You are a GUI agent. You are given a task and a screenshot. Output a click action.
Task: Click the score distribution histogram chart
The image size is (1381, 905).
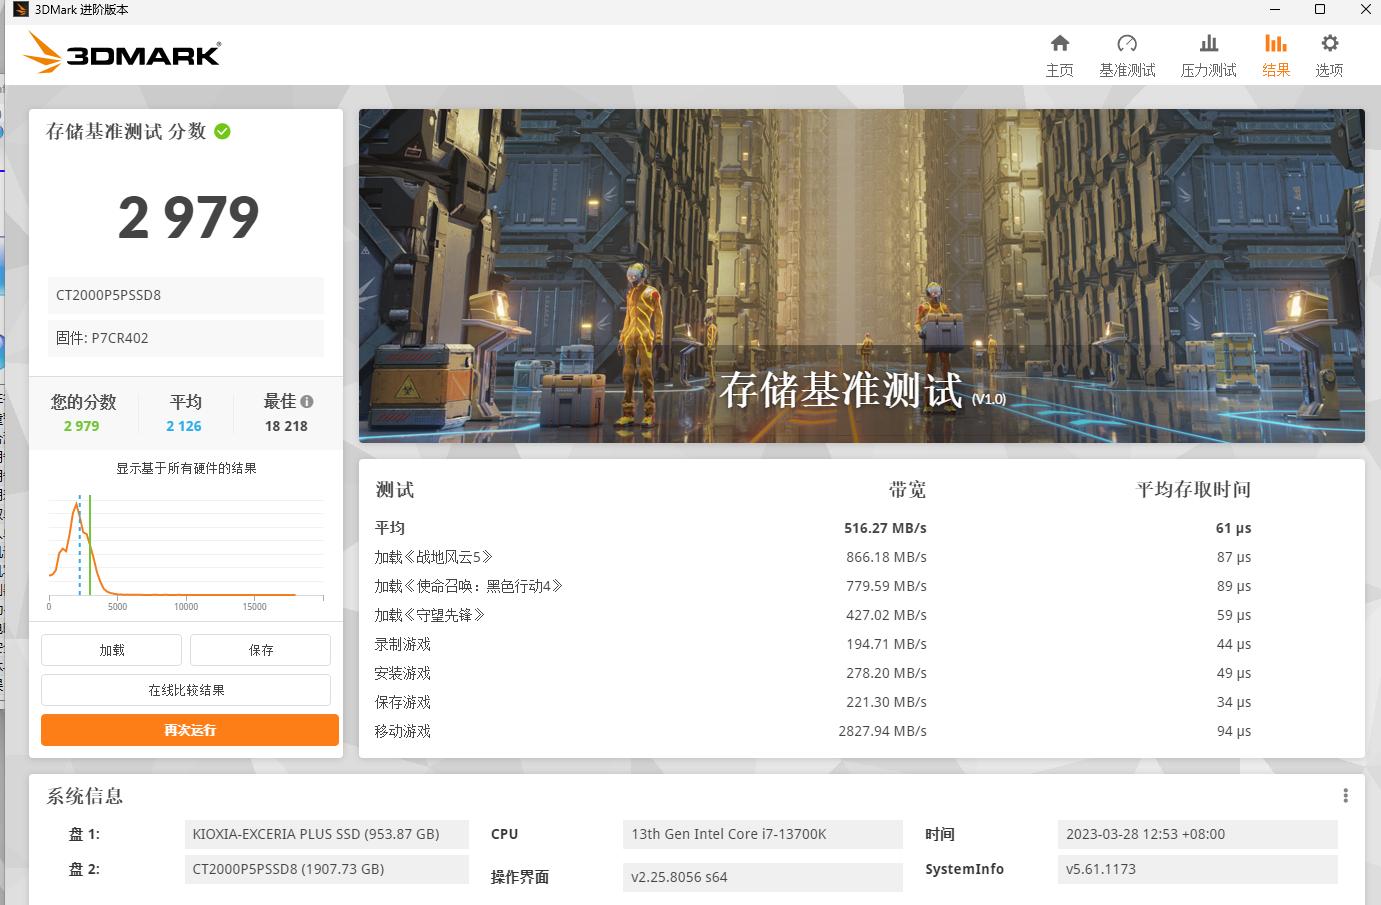(x=185, y=550)
